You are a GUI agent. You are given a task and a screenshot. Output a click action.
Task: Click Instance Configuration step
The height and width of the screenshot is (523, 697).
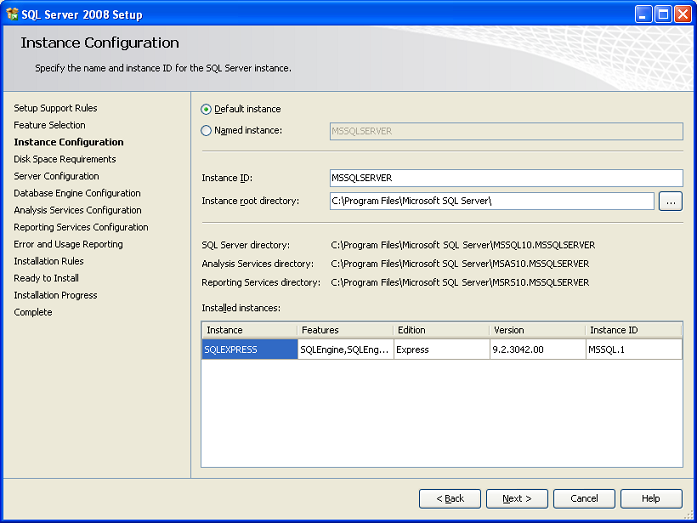[x=68, y=142]
